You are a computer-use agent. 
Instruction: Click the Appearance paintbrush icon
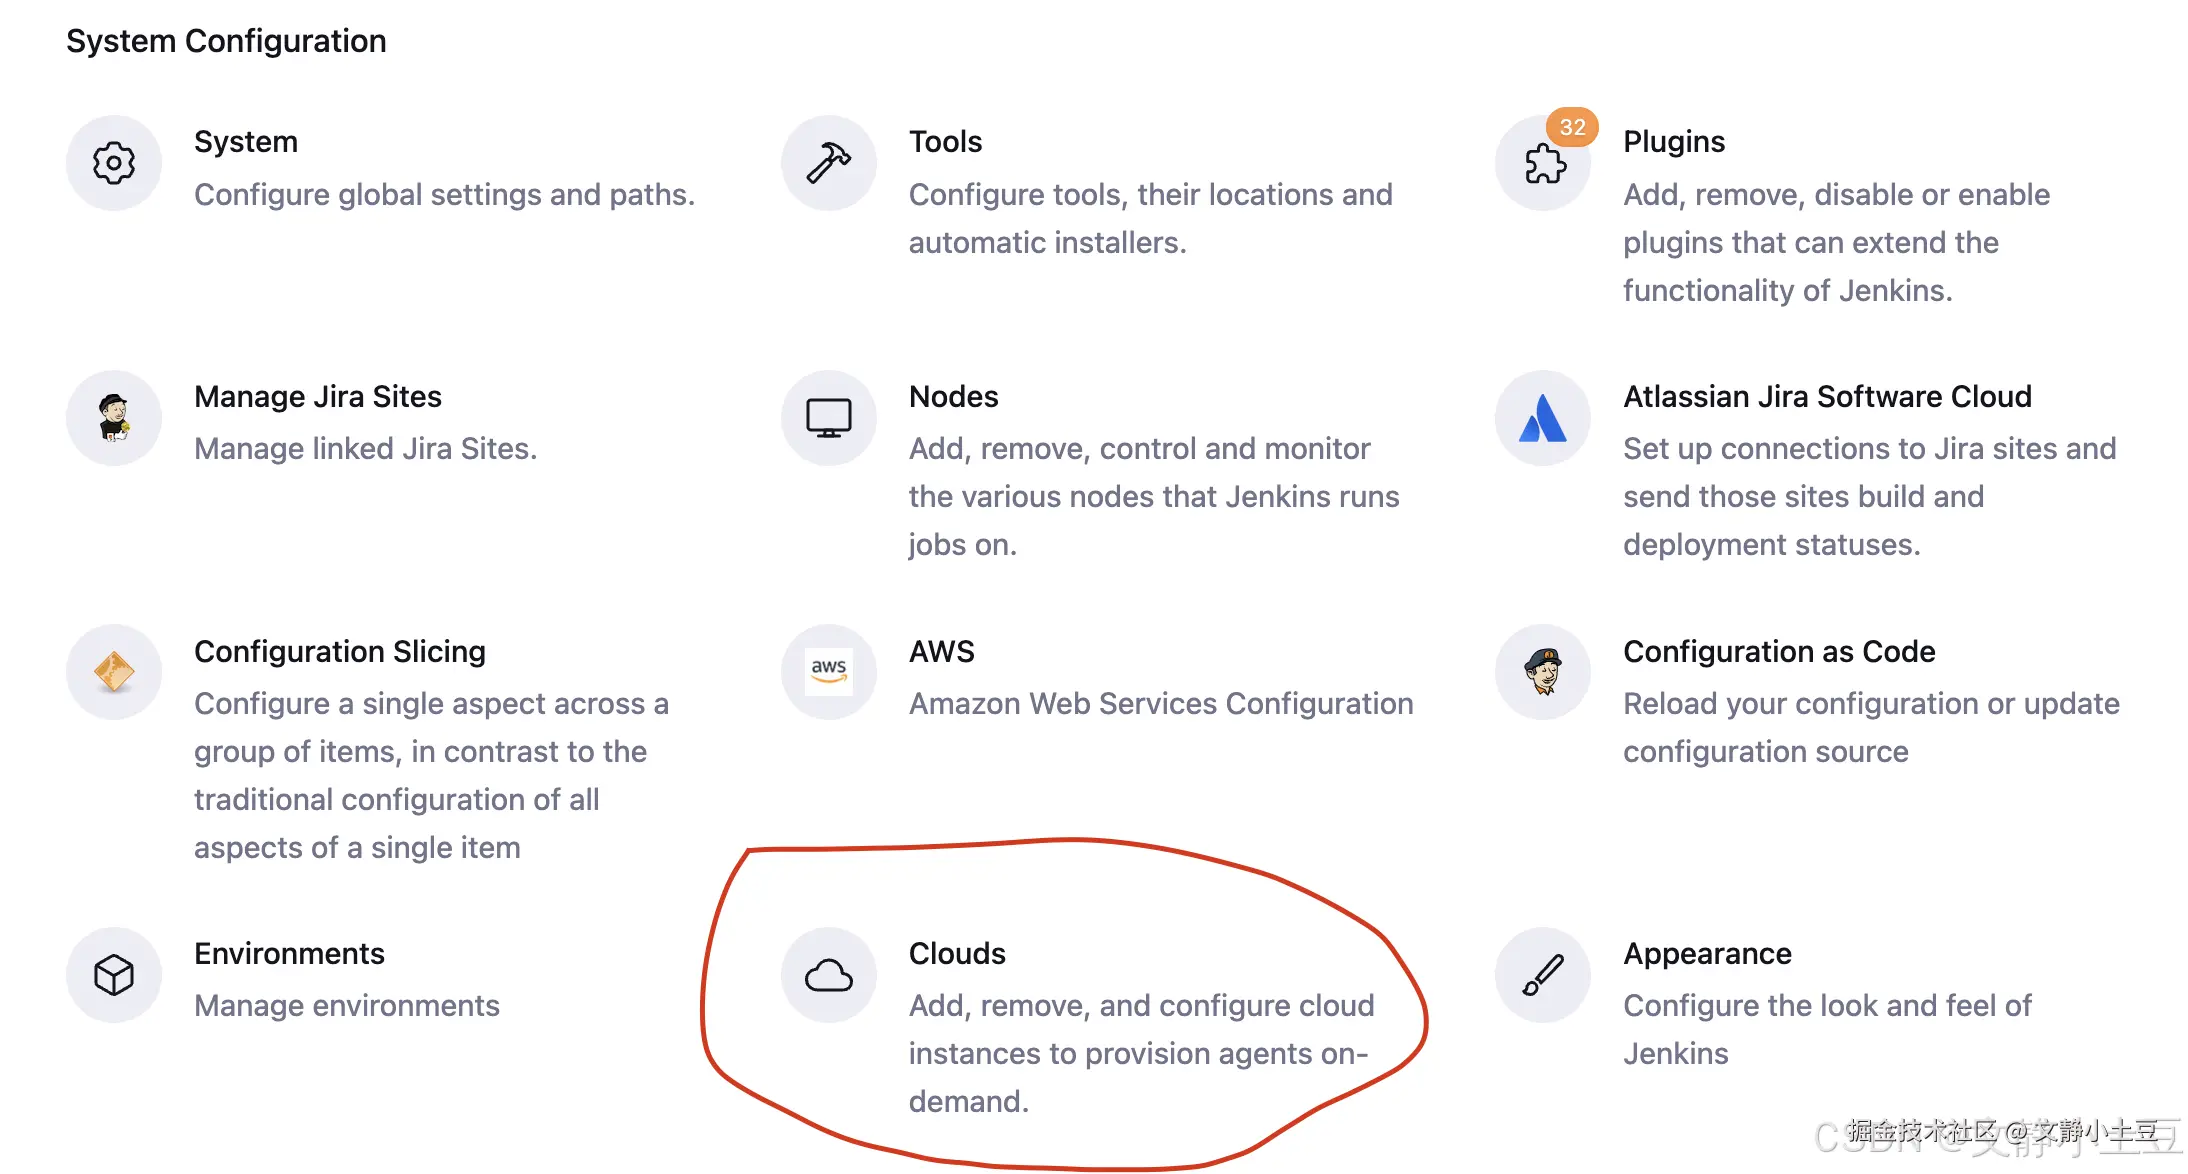click(x=1543, y=975)
